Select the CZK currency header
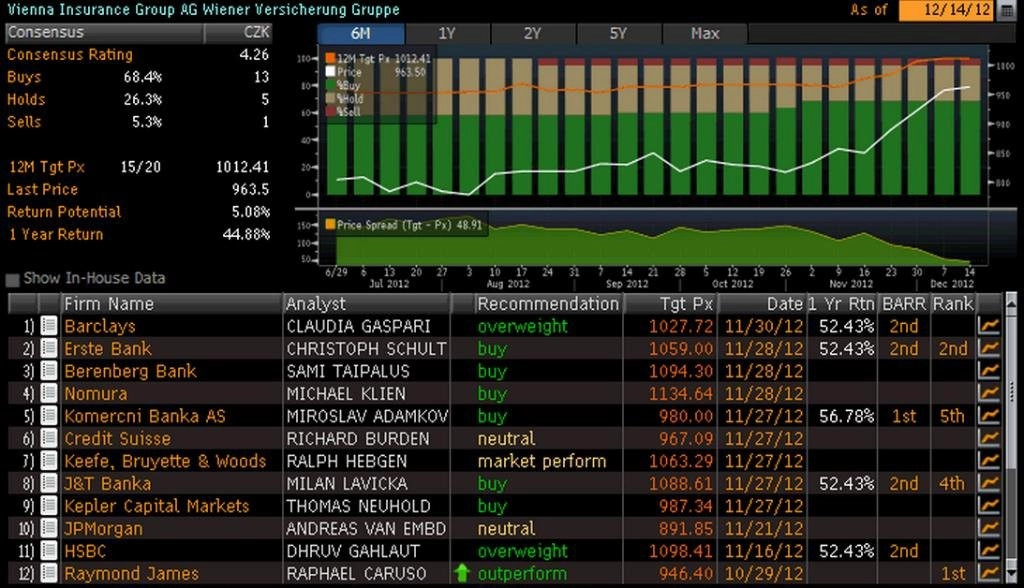1024x588 pixels. (x=238, y=32)
